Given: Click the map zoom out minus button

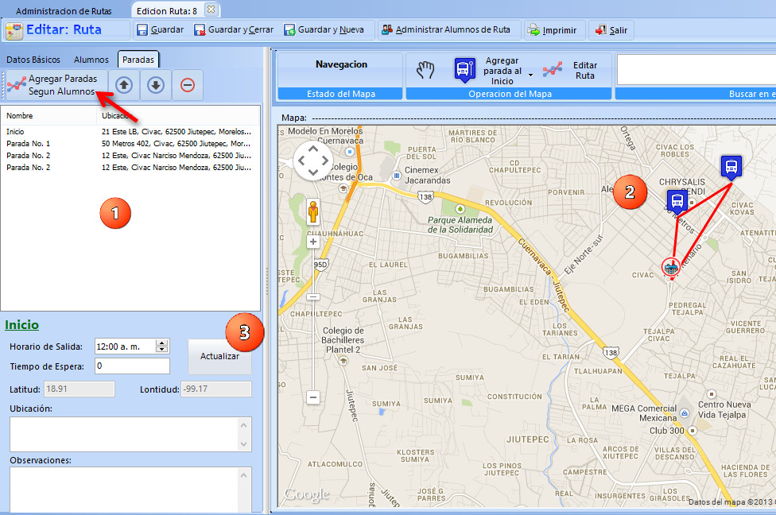Looking at the screenshot, I should pyautogui.click(x=313, y=397).
